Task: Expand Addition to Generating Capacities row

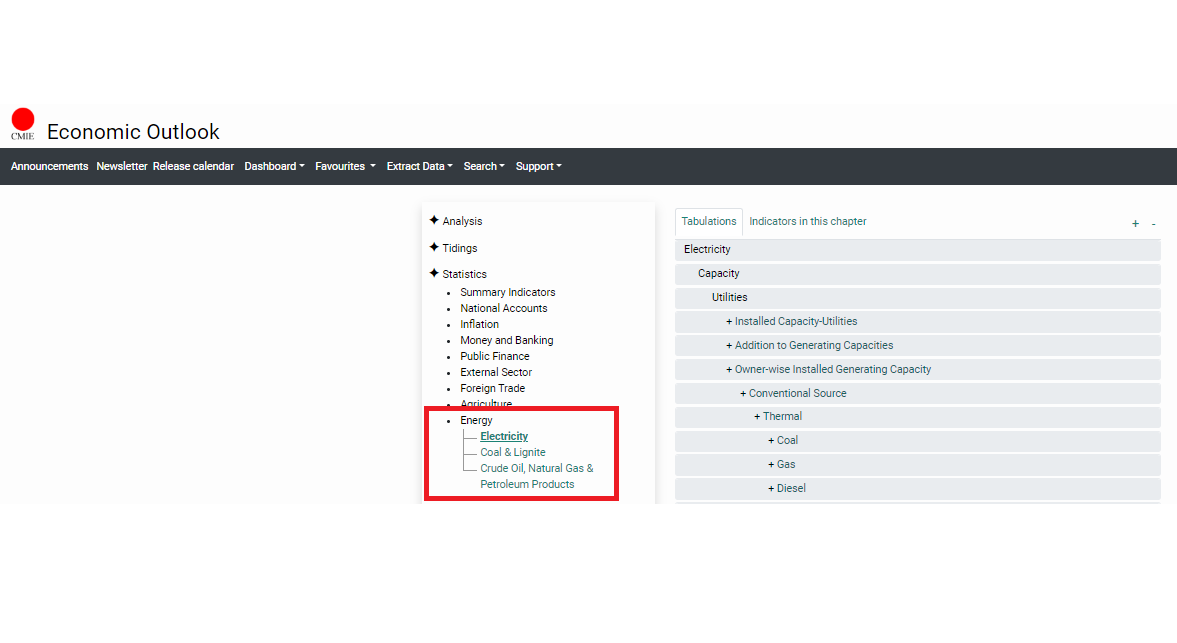Action: (813, 345)
